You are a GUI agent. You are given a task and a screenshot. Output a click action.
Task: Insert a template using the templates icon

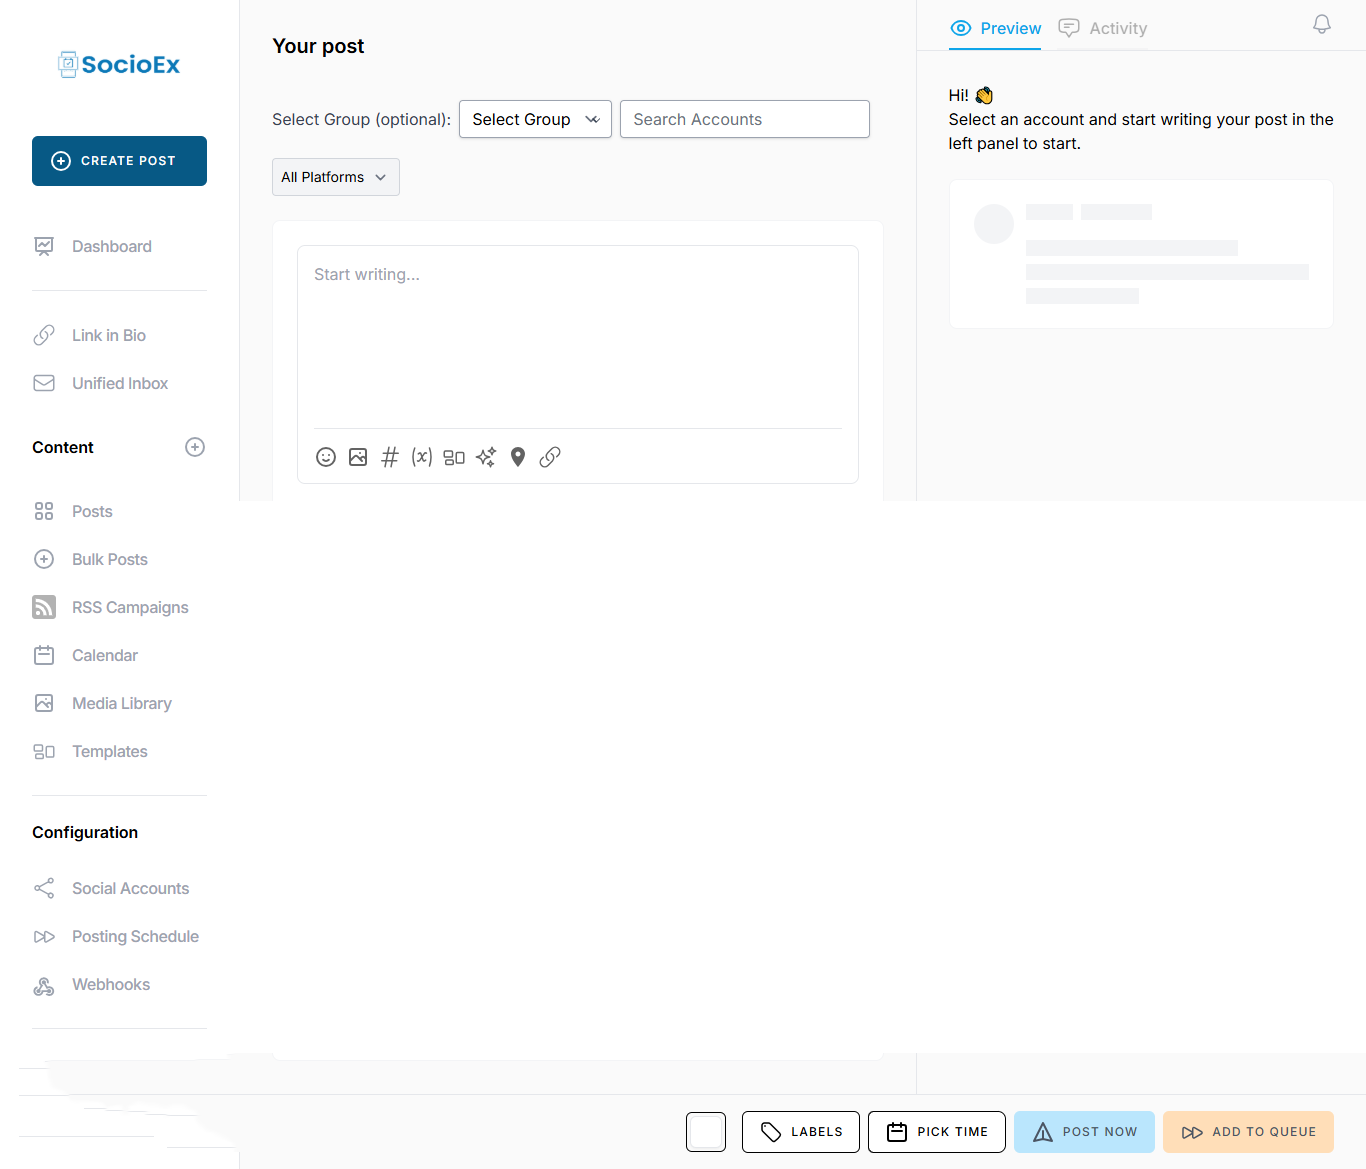(454, 457)
